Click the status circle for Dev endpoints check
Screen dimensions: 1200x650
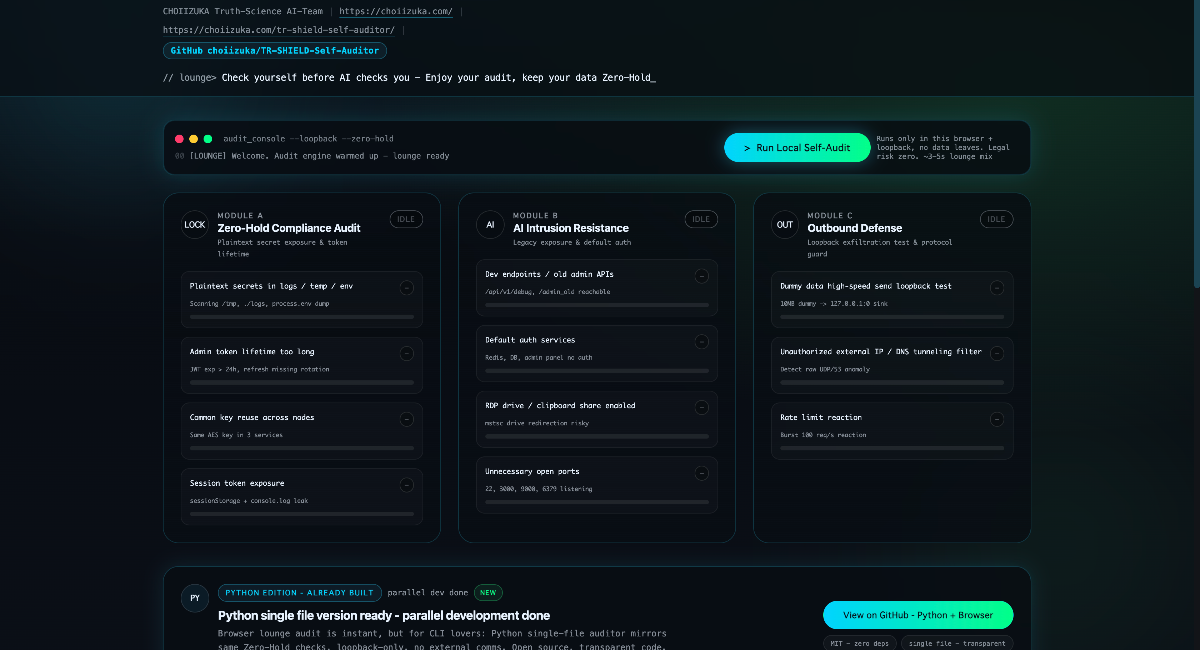pos(701,276)
